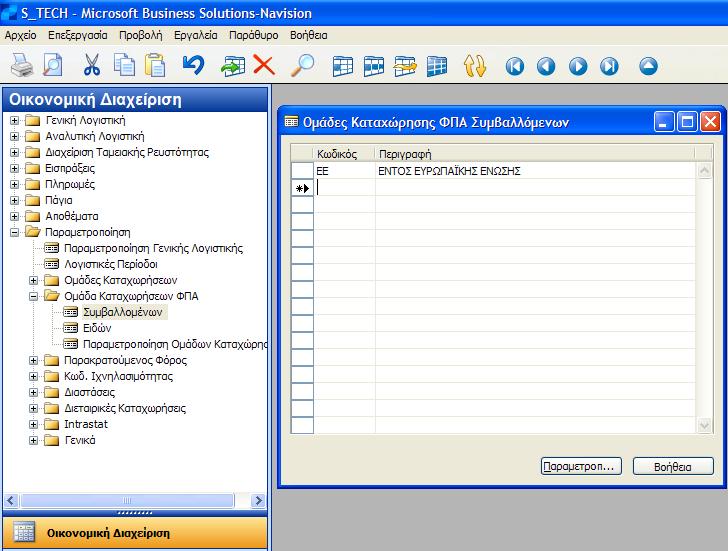
Task: Expand the Πληρωμές folder
Action: coord(14,184)
